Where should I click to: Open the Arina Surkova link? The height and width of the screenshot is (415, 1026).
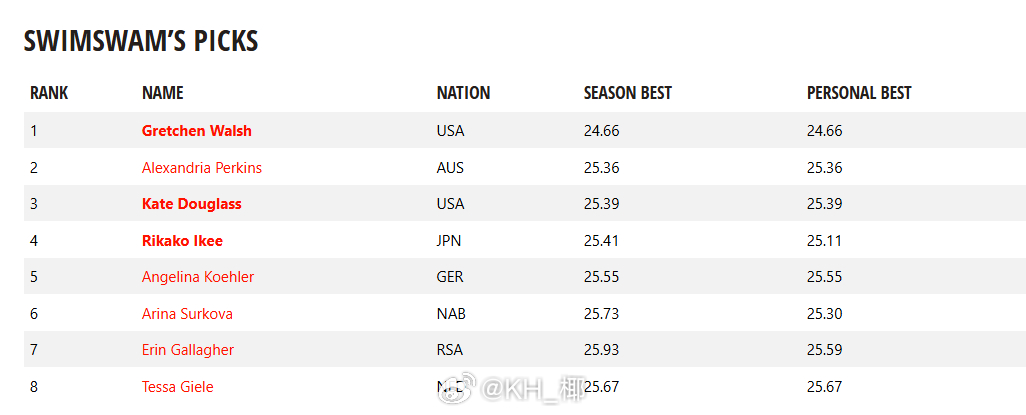pos(187,314)
